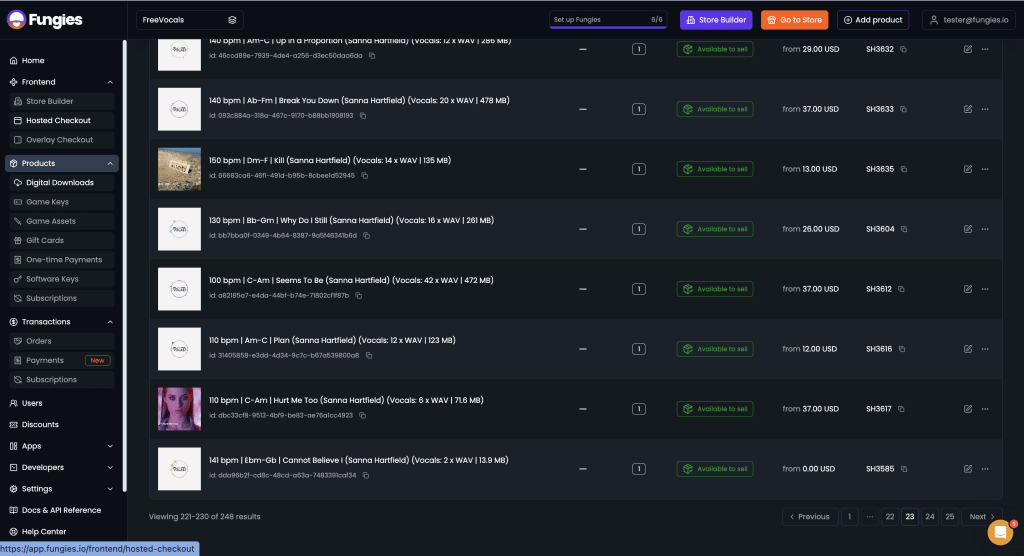
Task: Jump to page 22
Action: [889, 517]
